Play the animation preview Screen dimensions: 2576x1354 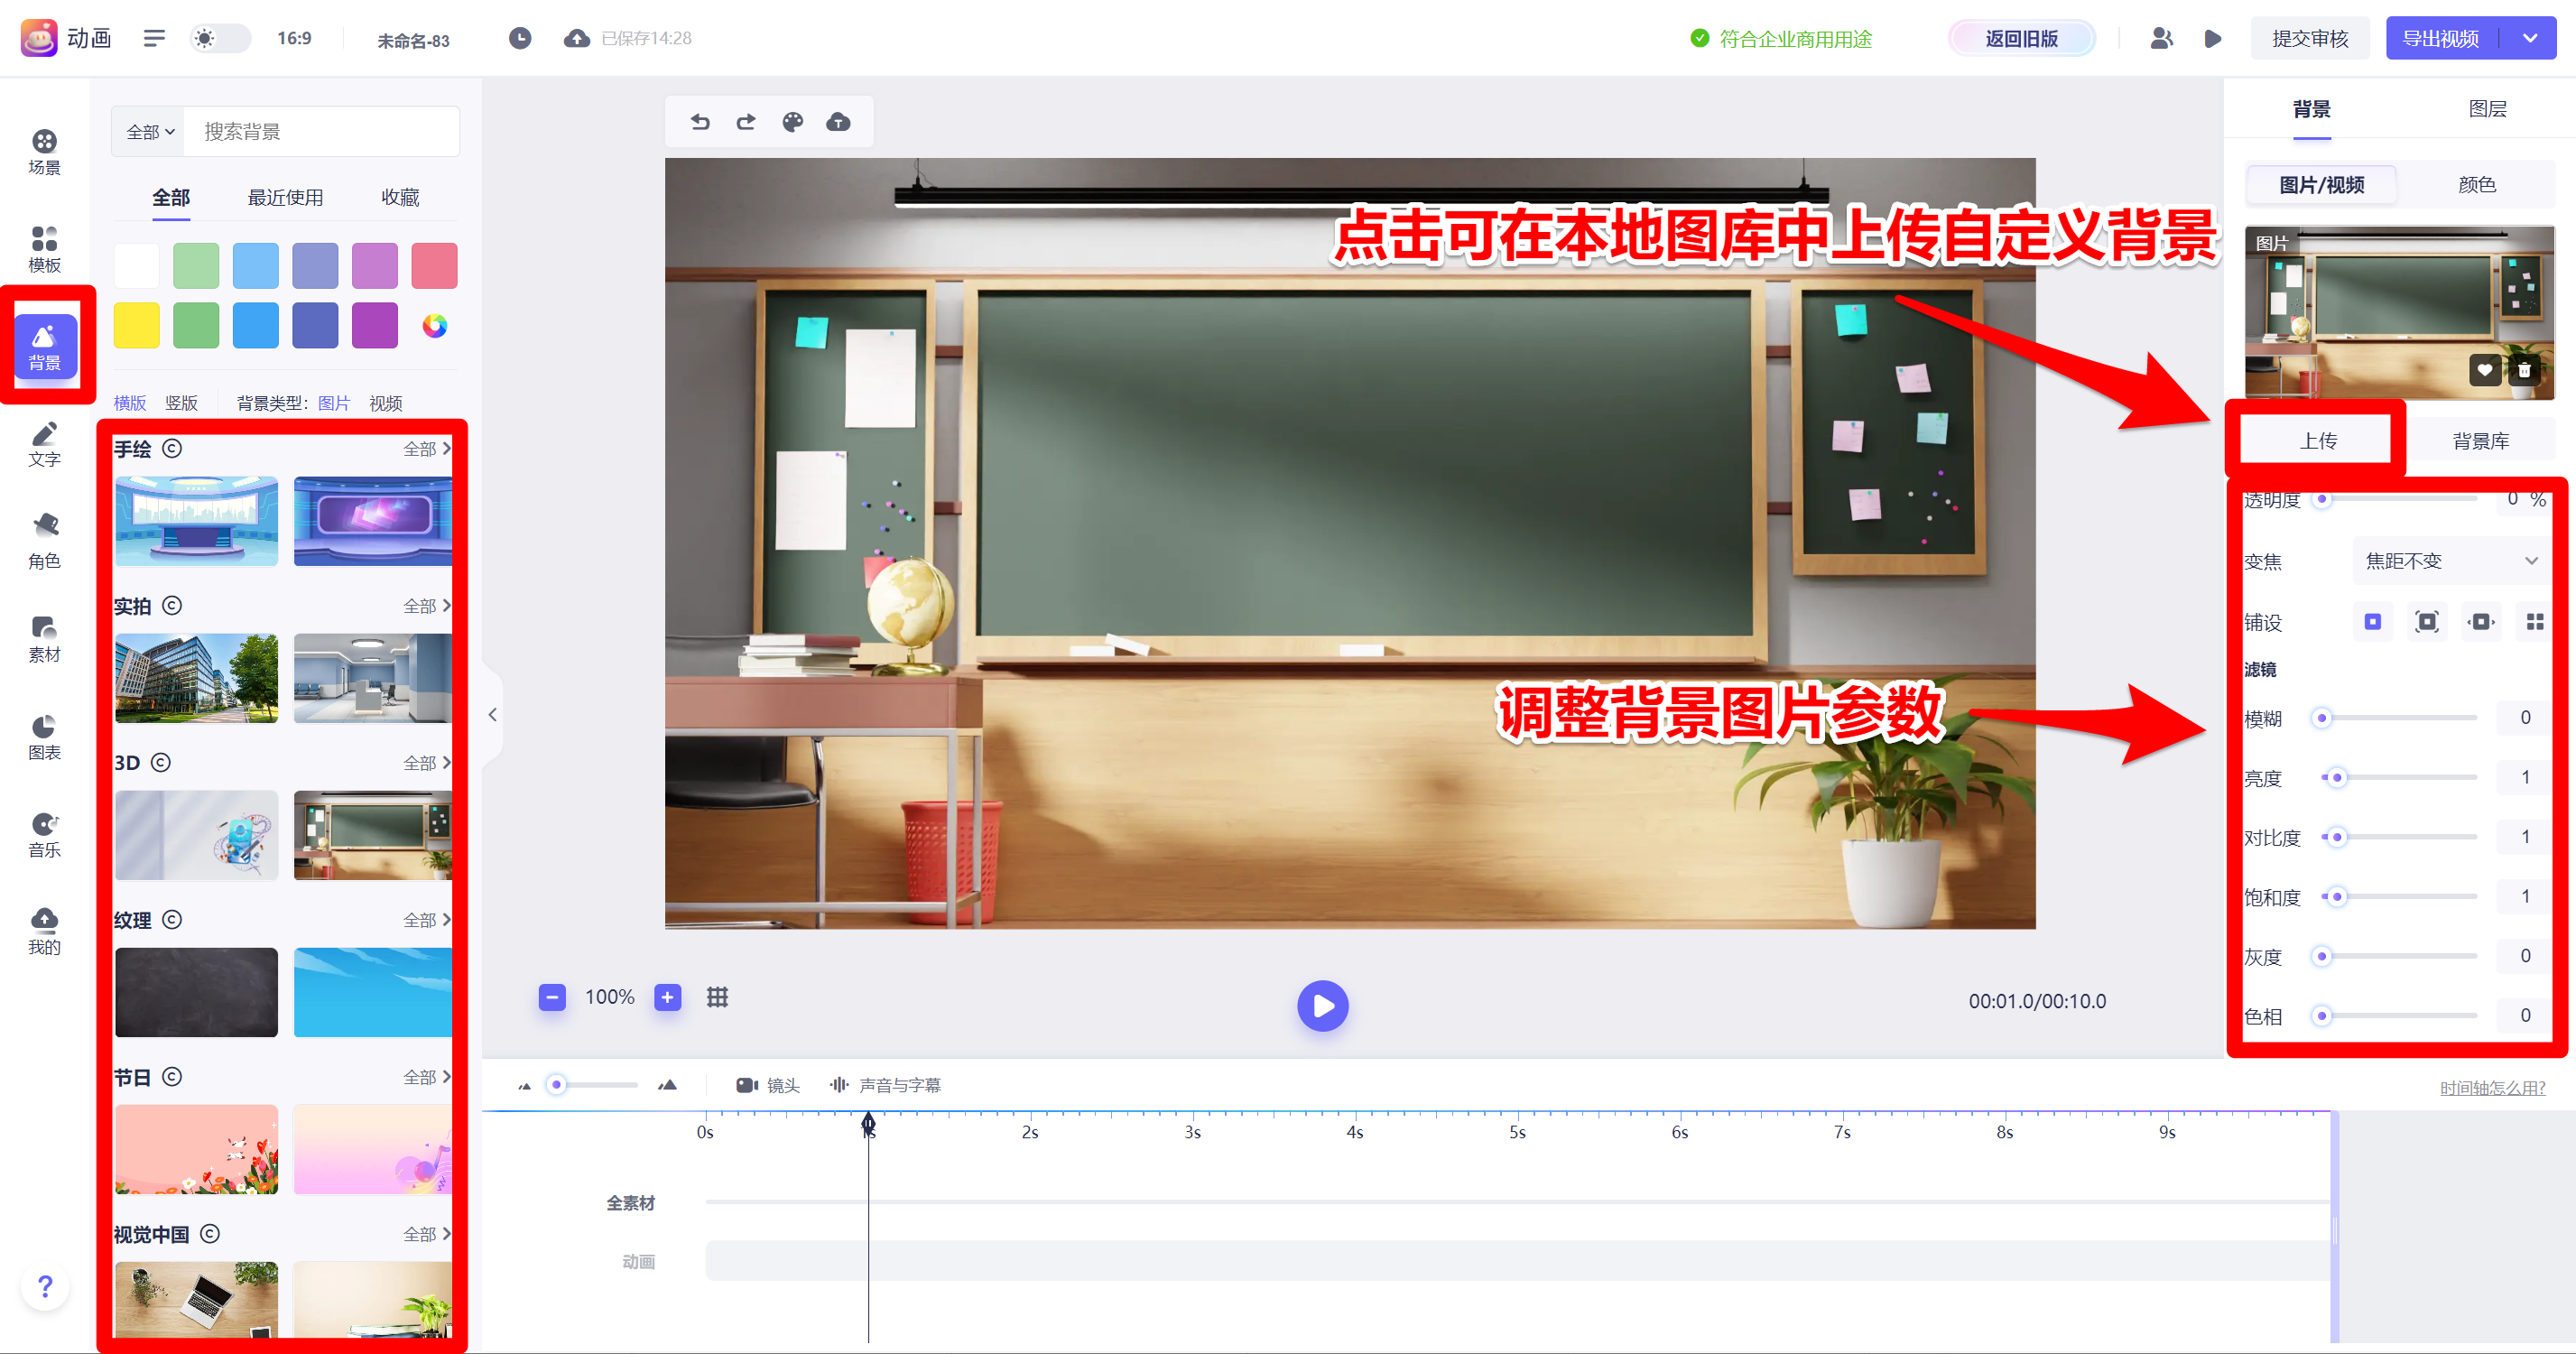point(1322,1005)
